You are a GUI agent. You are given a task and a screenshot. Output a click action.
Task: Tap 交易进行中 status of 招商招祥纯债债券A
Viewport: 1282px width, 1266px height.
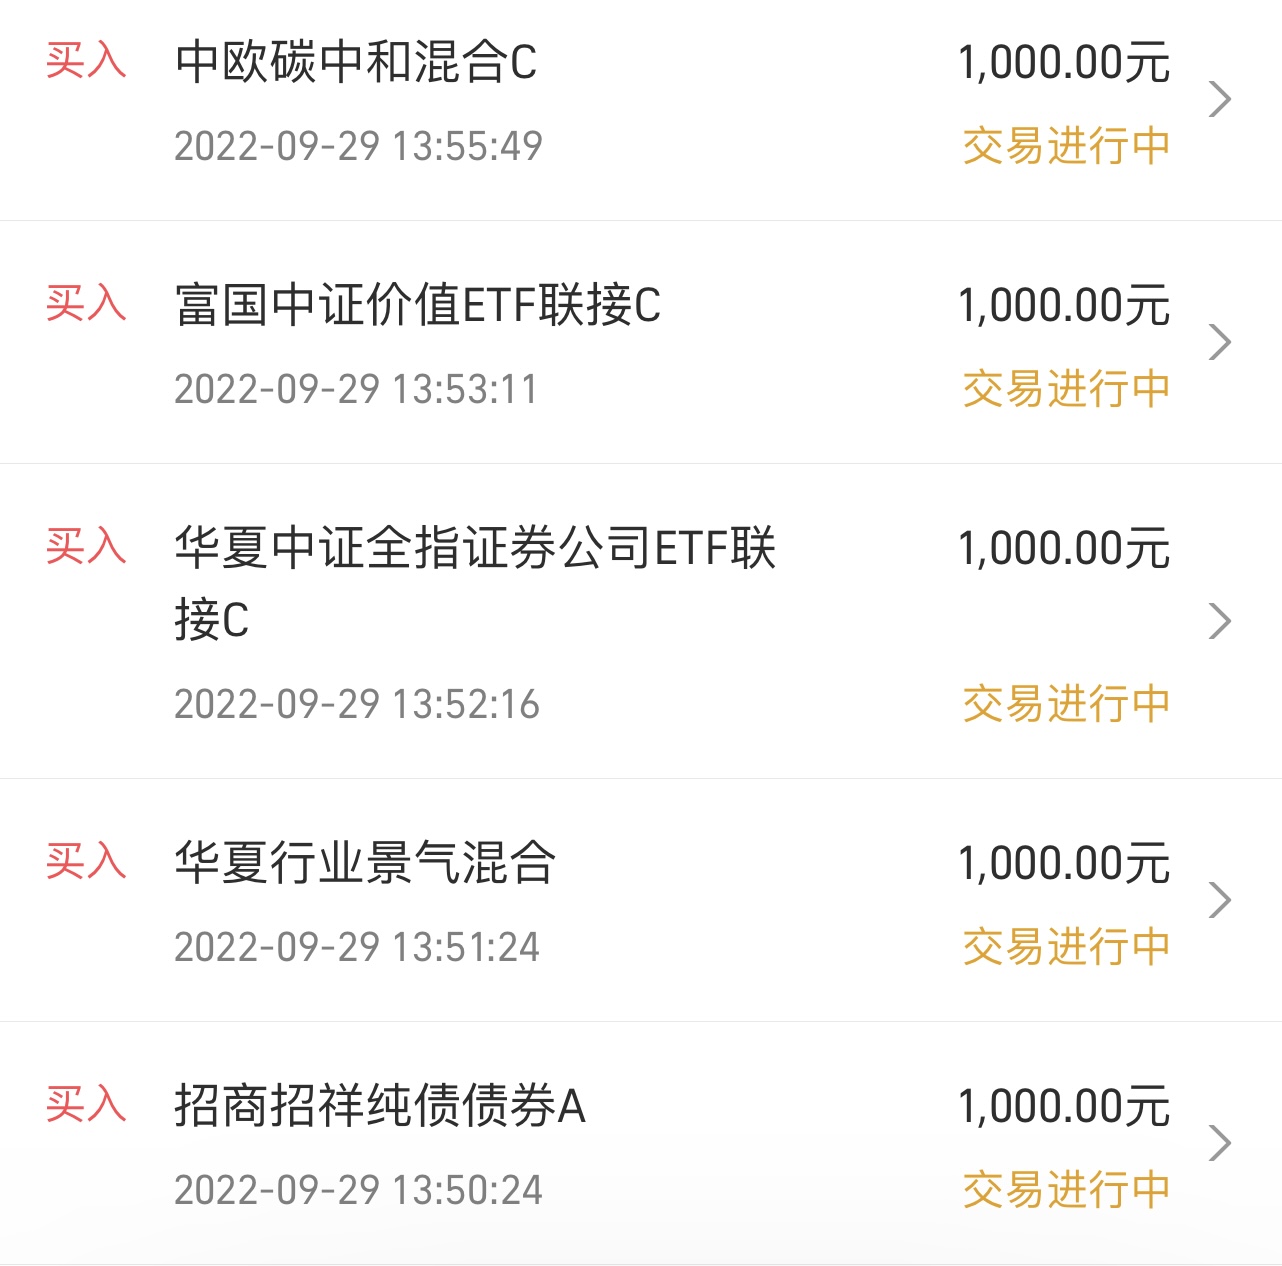coord(1066,1190)
